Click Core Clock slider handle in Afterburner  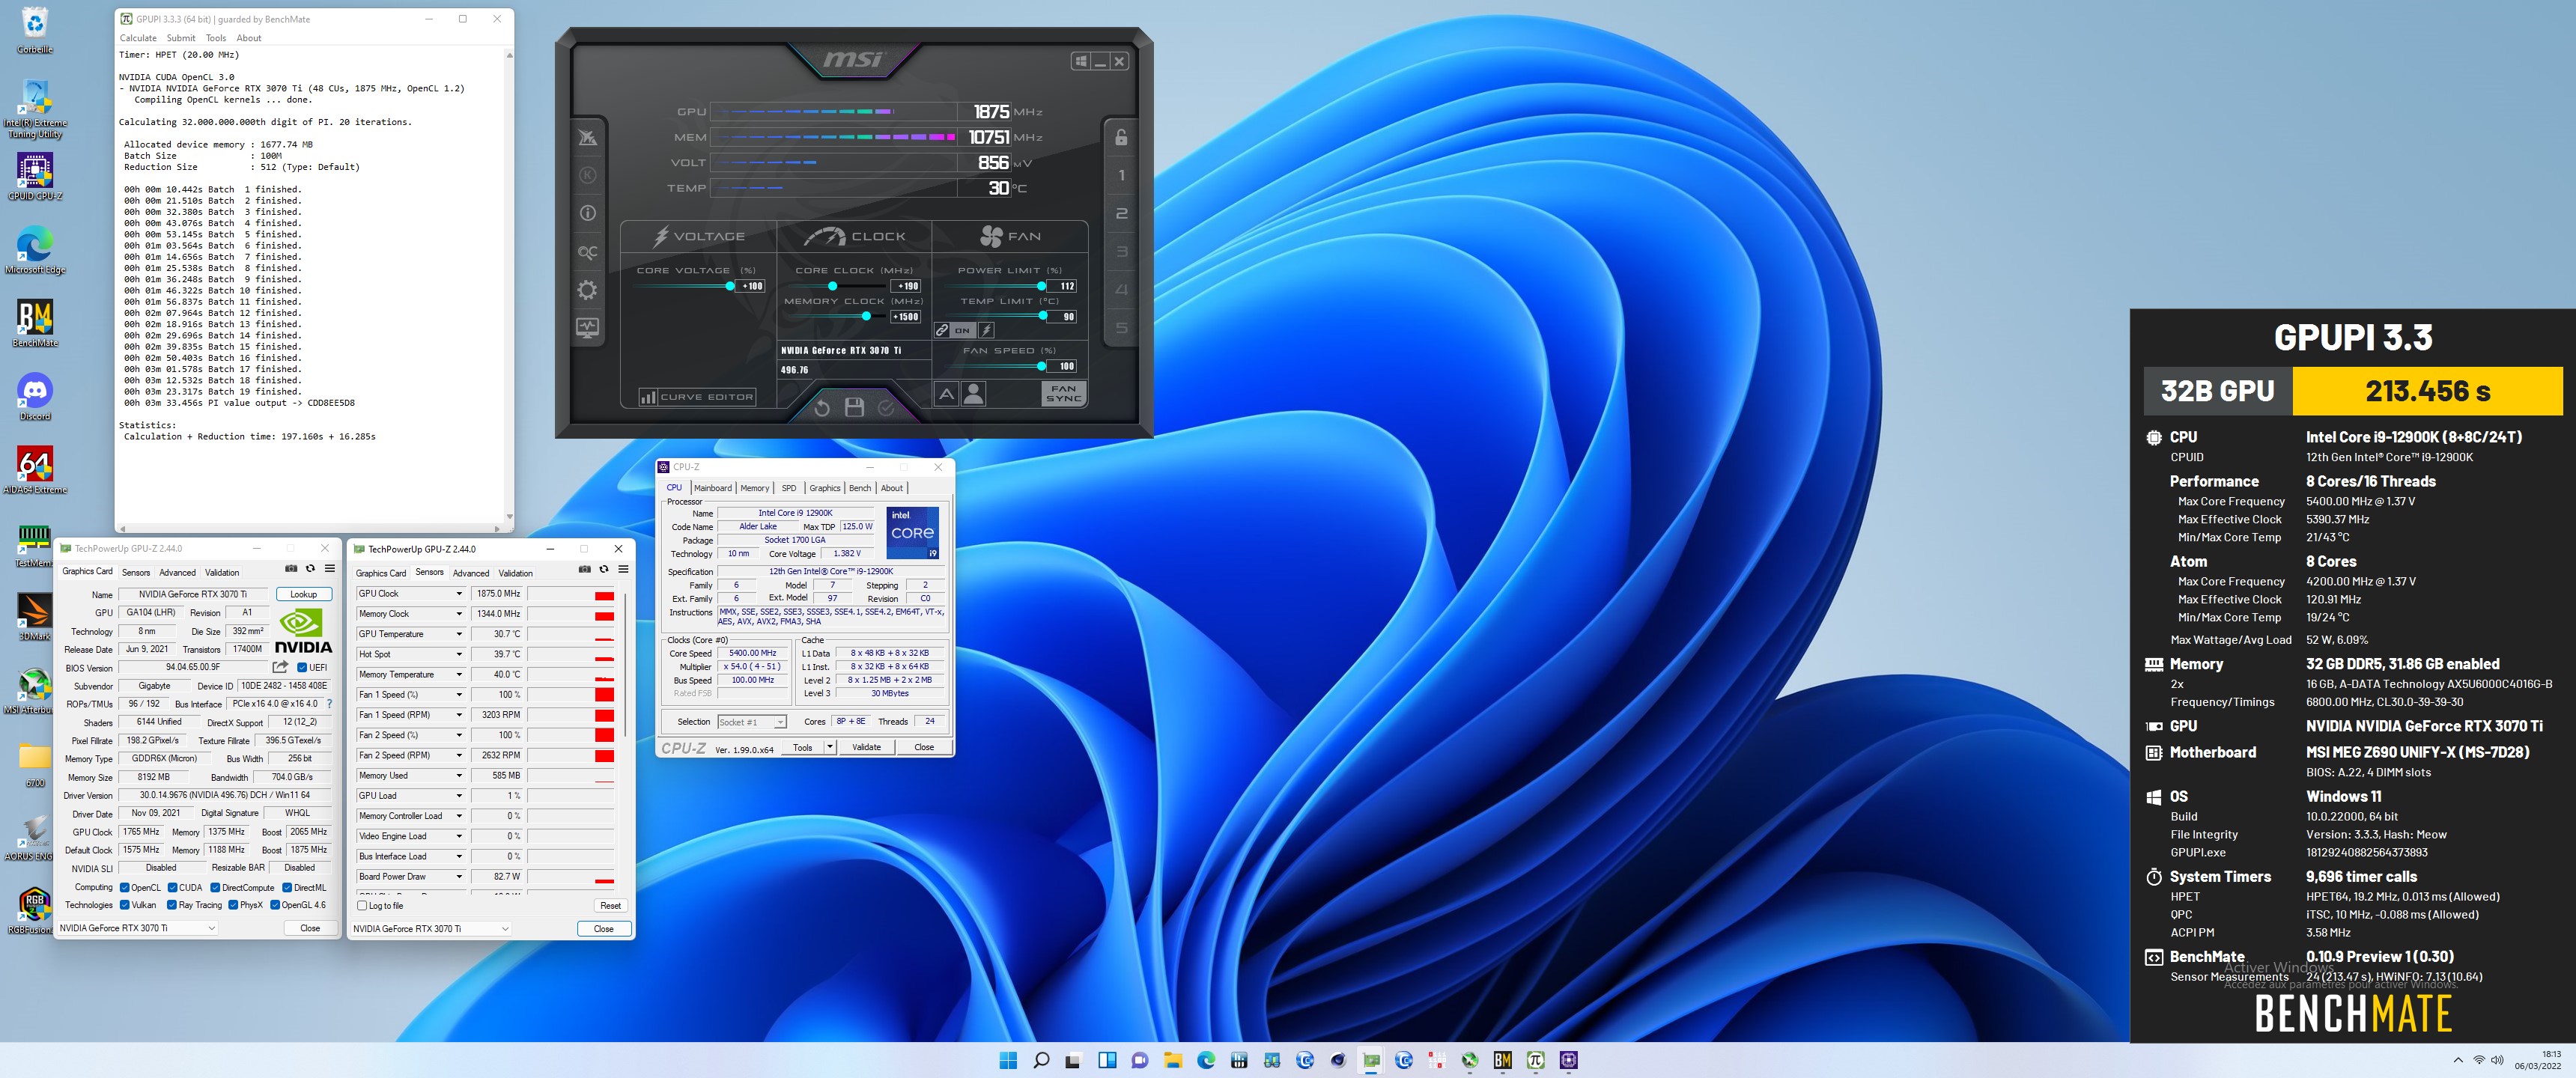tap(832, 286)
